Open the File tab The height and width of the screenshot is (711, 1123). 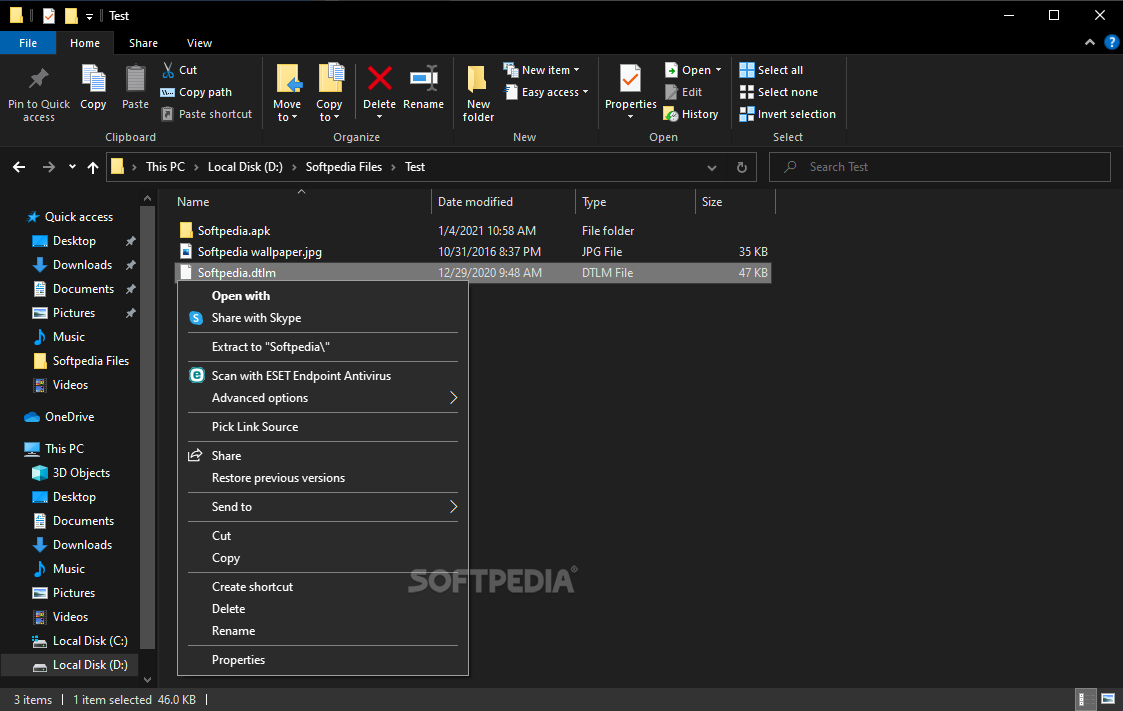tap(28, 43)
